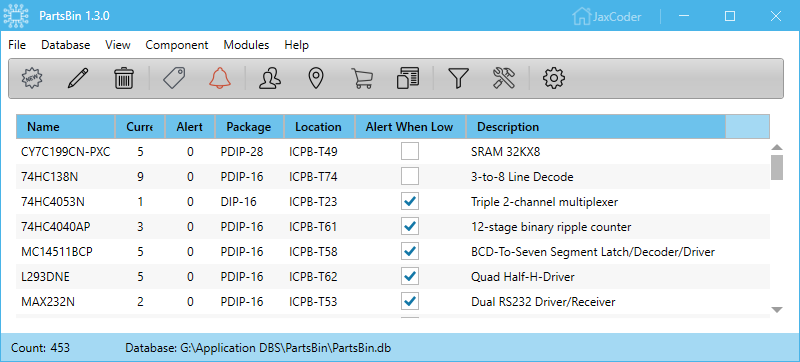Click Triple 2-channel multiplexer description
This screenshot has width=800, height=362.
pos(544,201)
